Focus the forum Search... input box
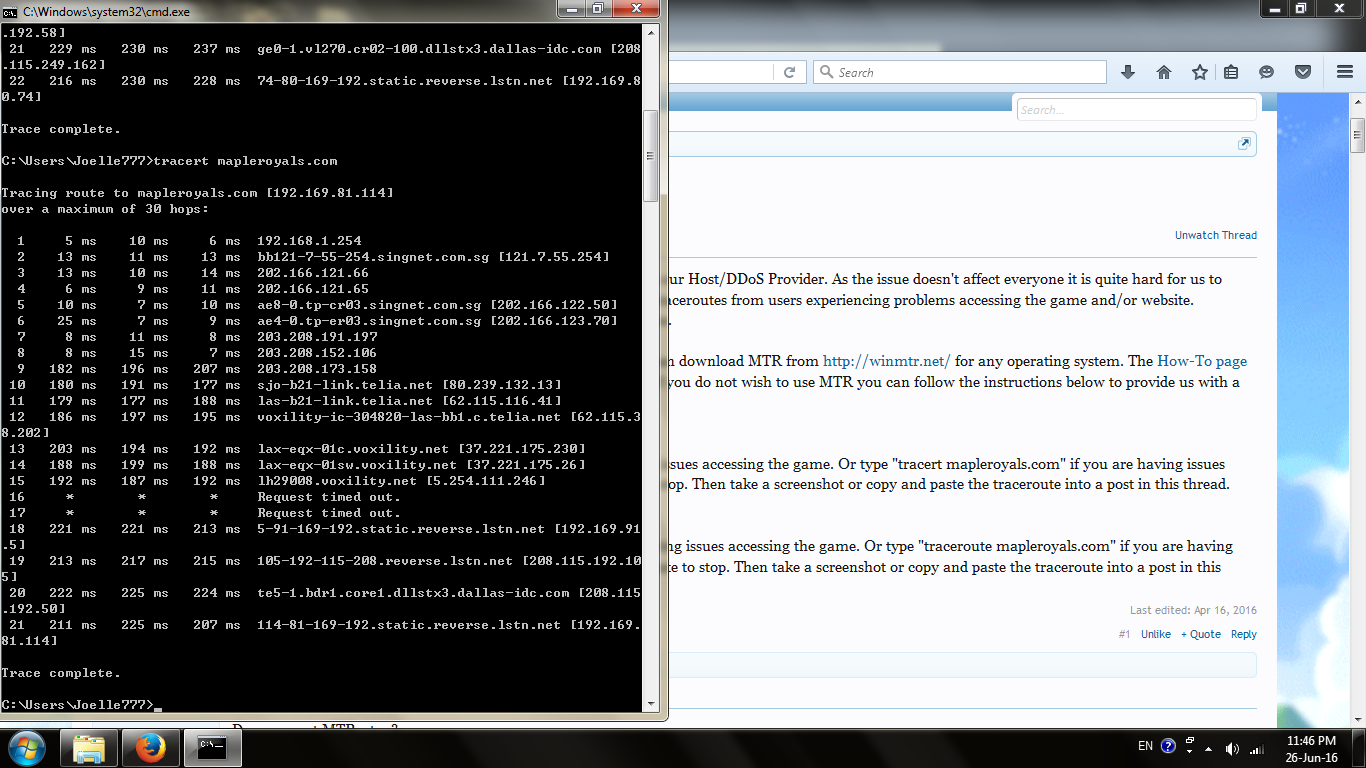The height and width of the screenshot is (768, 1366). click(1136, 110)
